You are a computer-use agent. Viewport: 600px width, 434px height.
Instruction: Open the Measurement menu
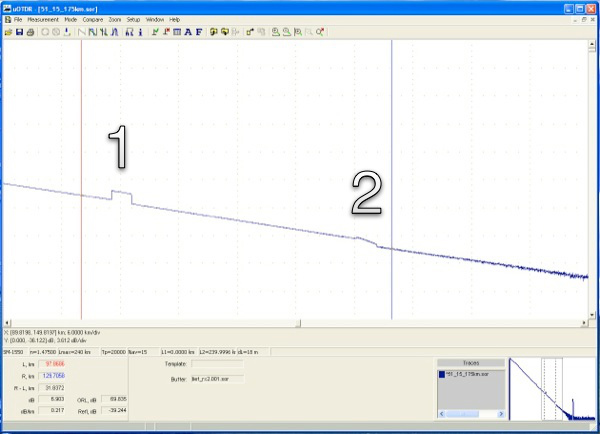point(43,20)
